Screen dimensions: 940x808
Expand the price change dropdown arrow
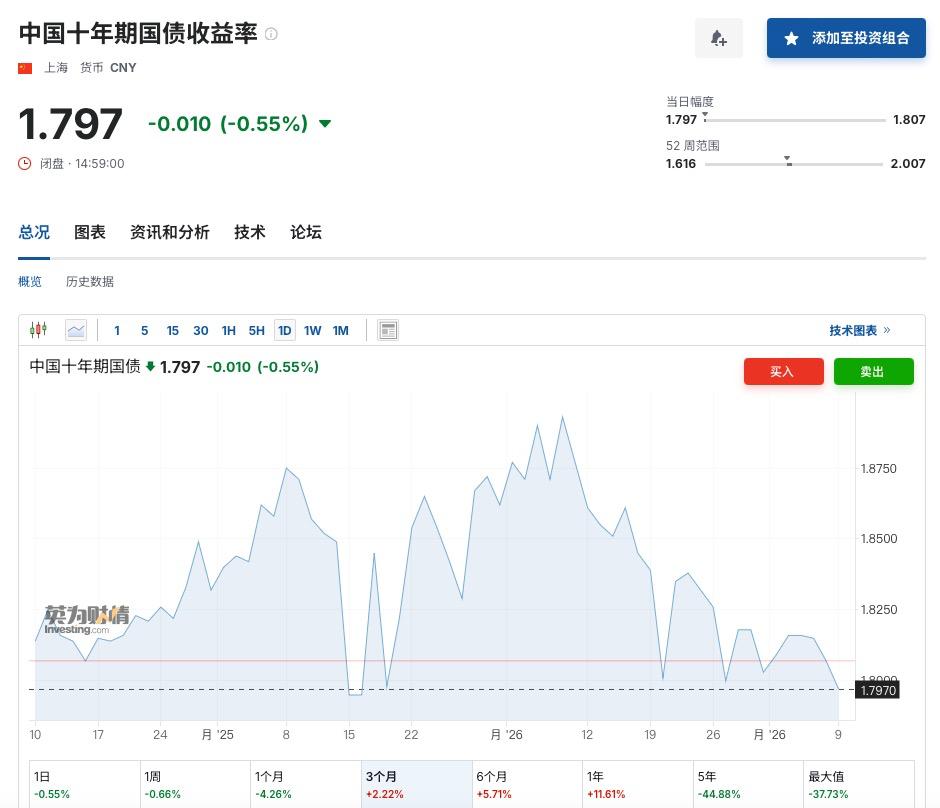[324, 123]
